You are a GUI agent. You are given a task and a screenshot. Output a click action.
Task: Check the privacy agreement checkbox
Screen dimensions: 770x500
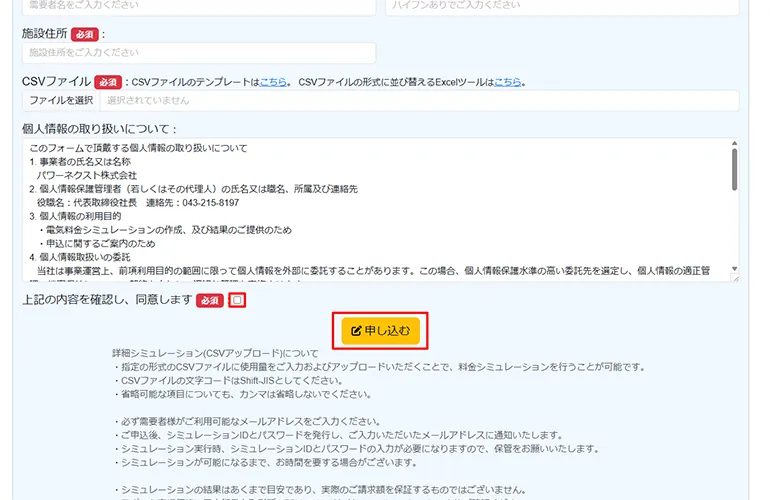(236, 300)
